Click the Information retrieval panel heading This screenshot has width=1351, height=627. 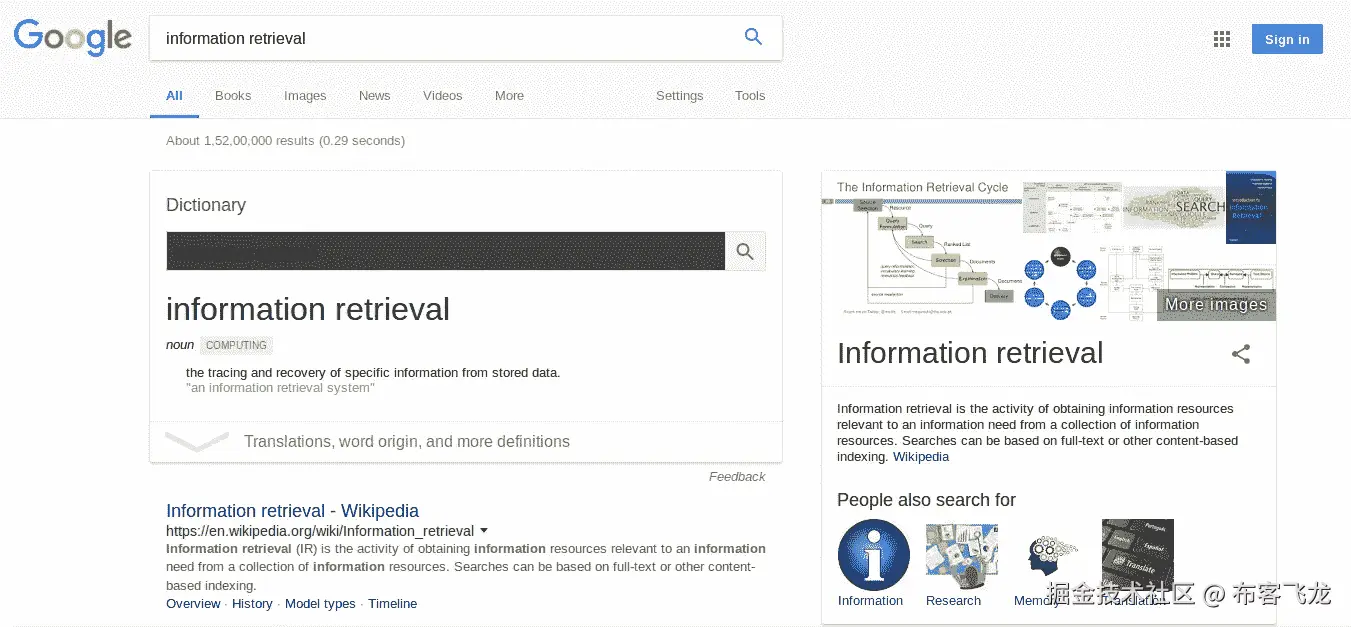tap(970, 353)
